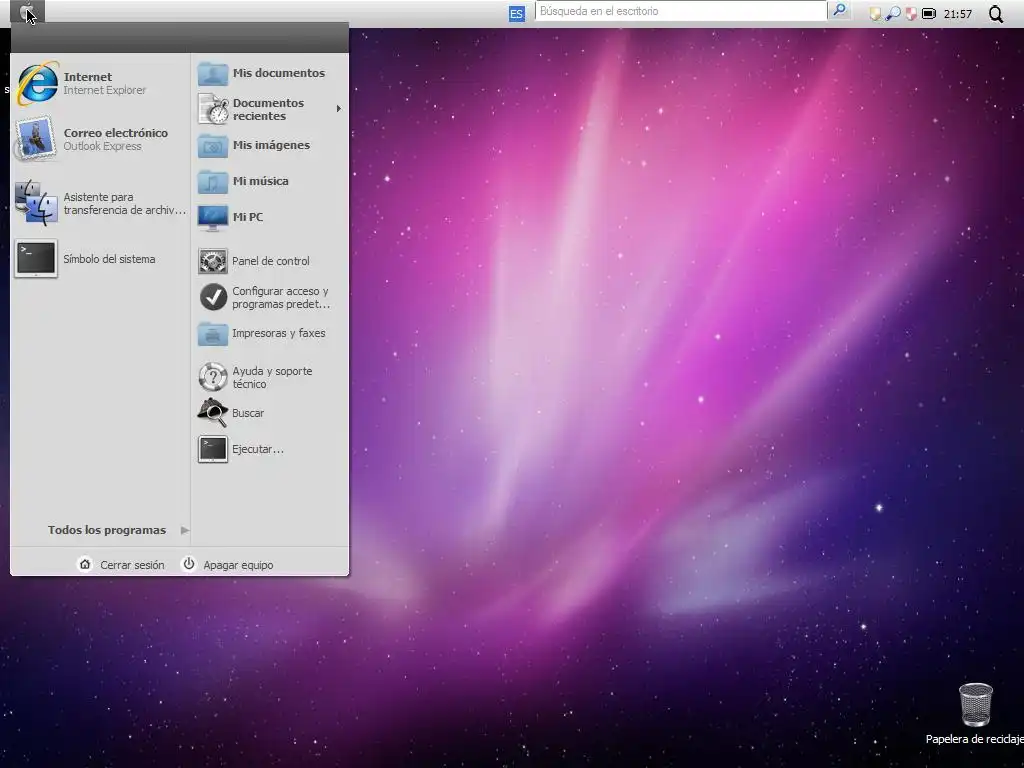Open Mi PC monitor icon
This screenshot has width=1024, height=768.
pyautogui.click(x=212, y=217)
